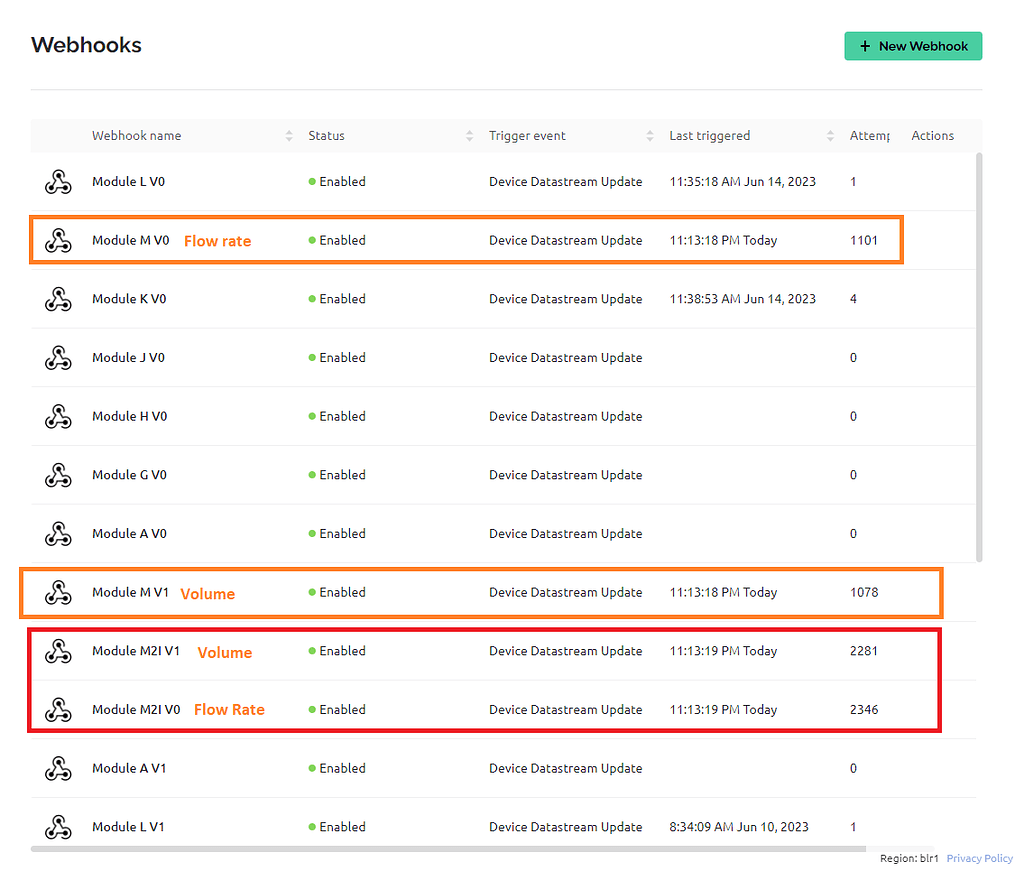Sort the table by Webhook name

289,135
